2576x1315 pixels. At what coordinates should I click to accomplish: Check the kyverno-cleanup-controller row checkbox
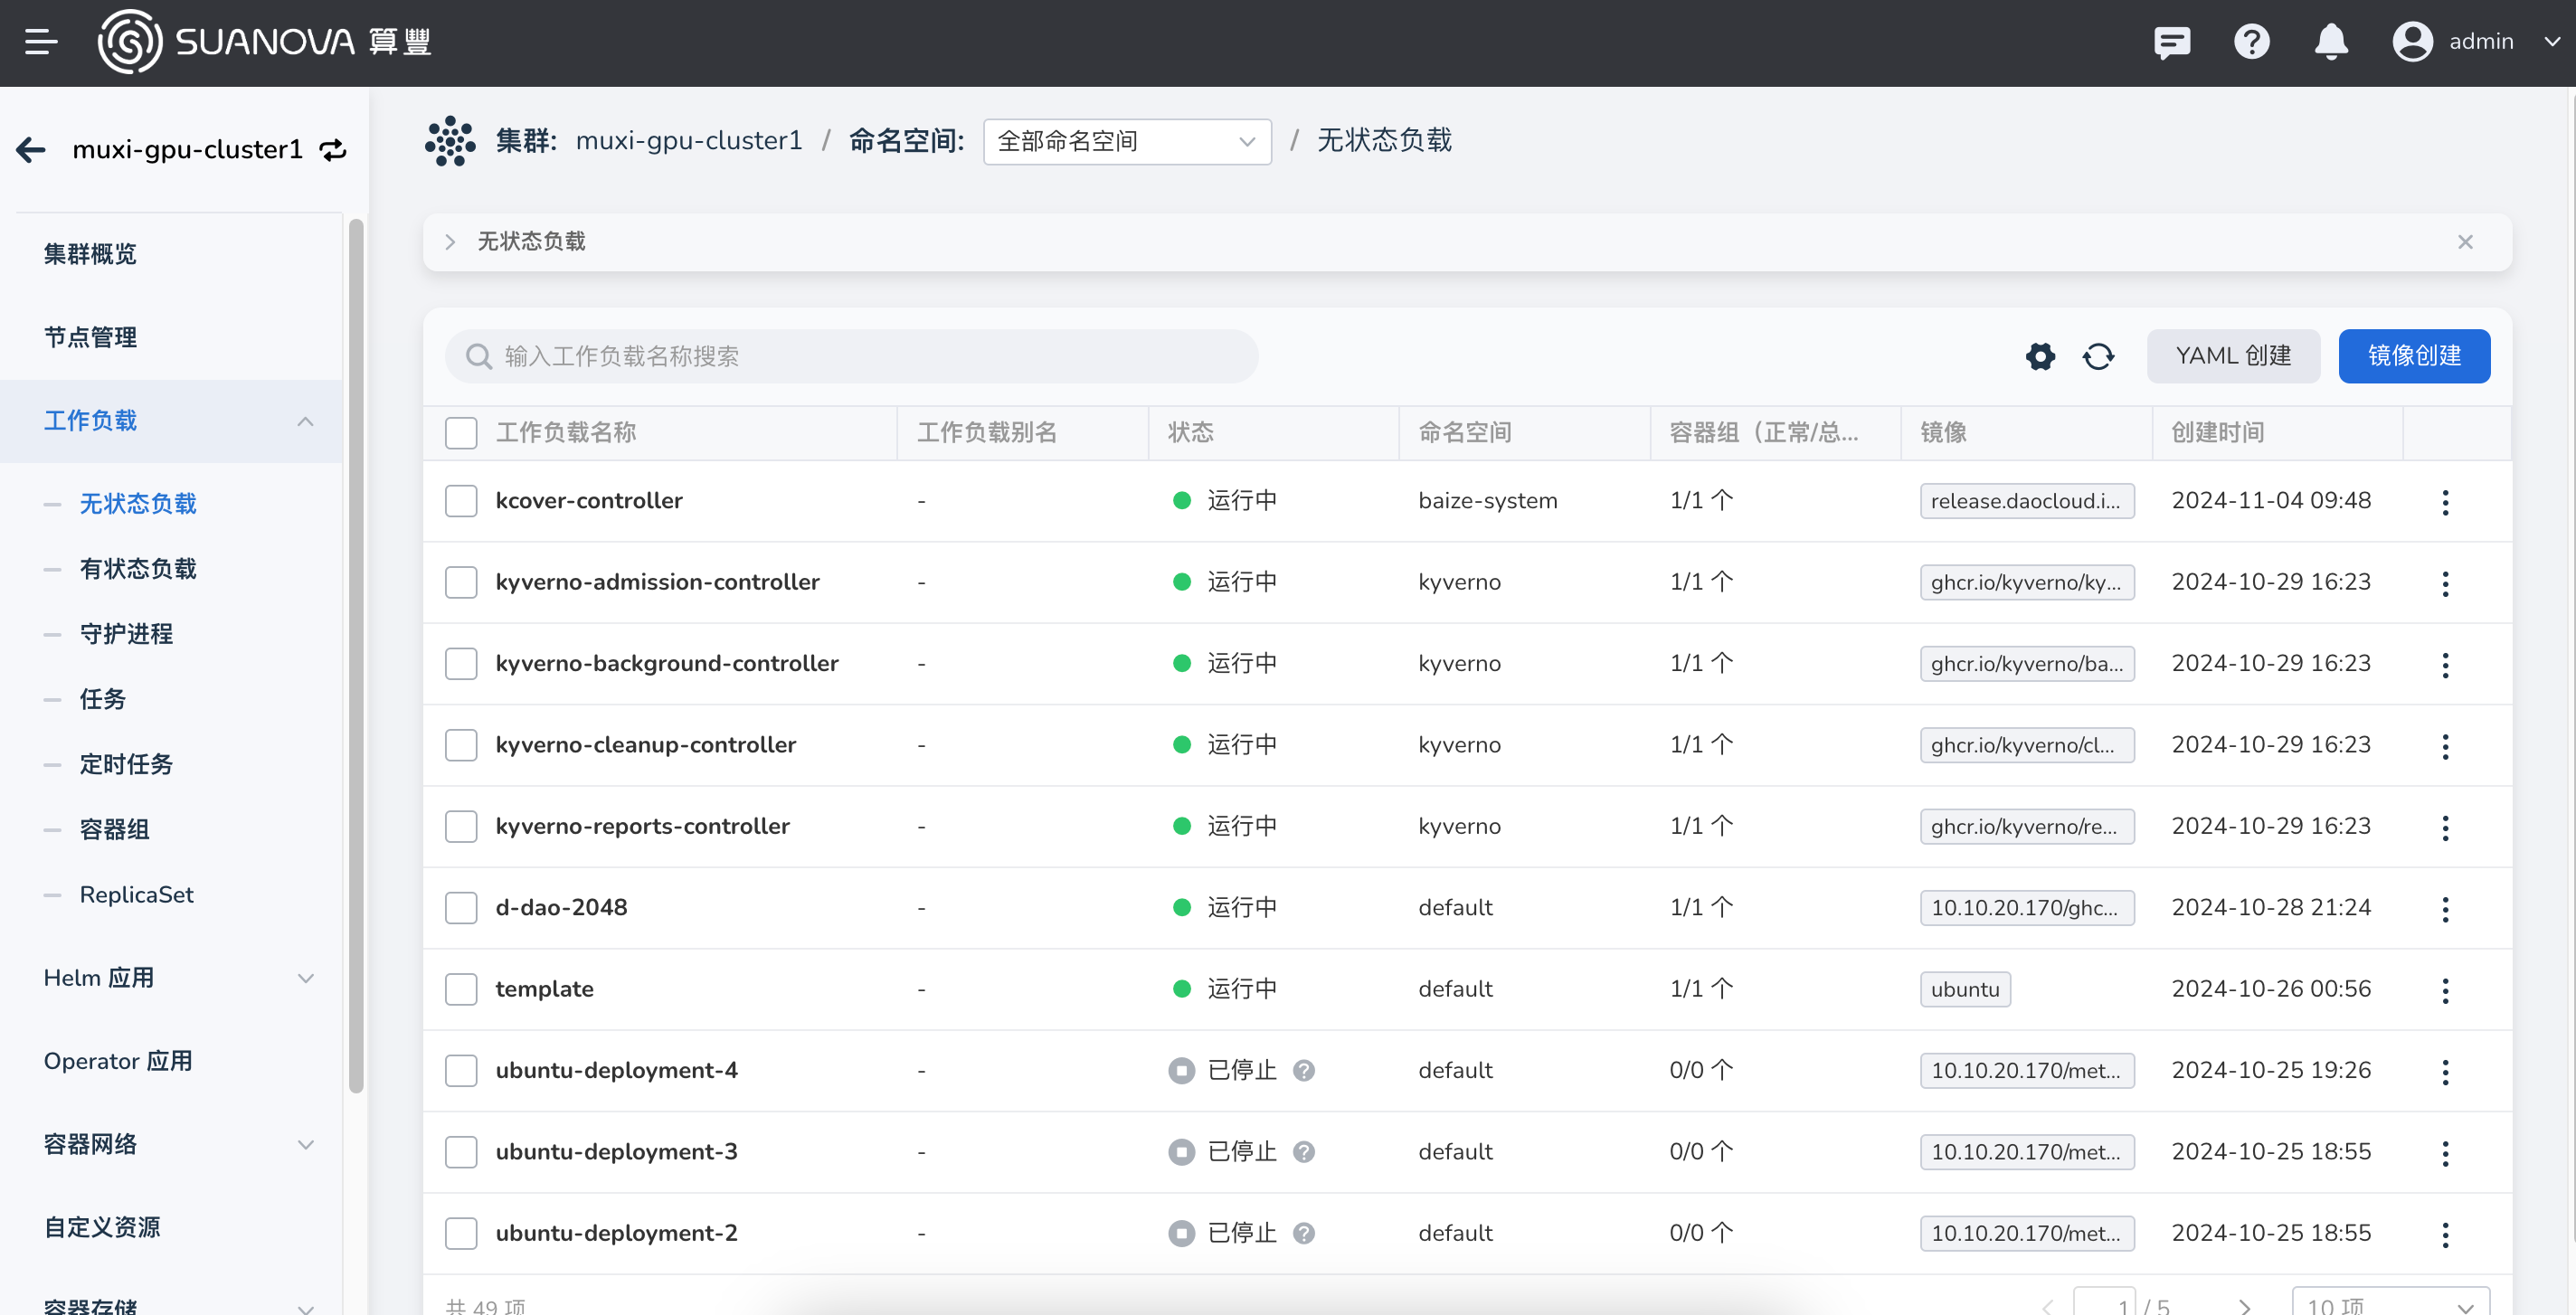point(461,745)
